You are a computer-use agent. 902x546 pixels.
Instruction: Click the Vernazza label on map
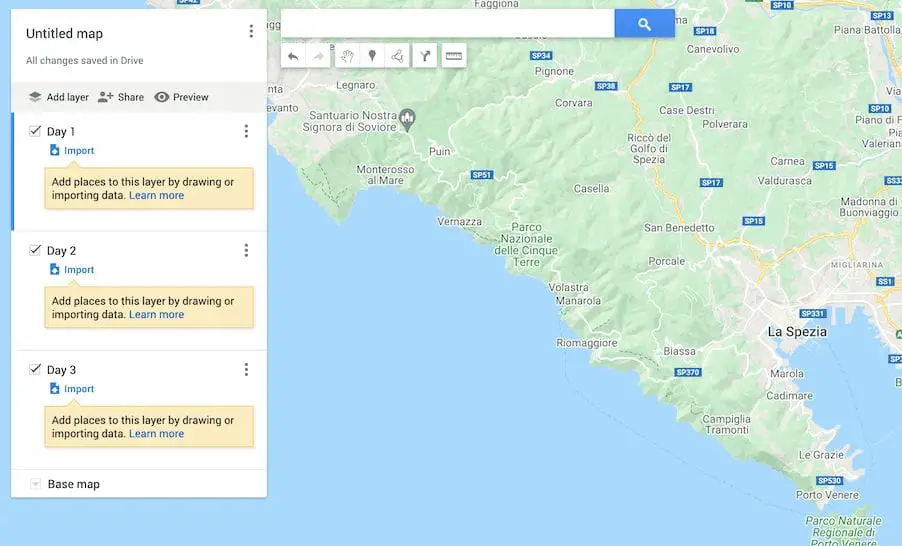pos(460,222)
